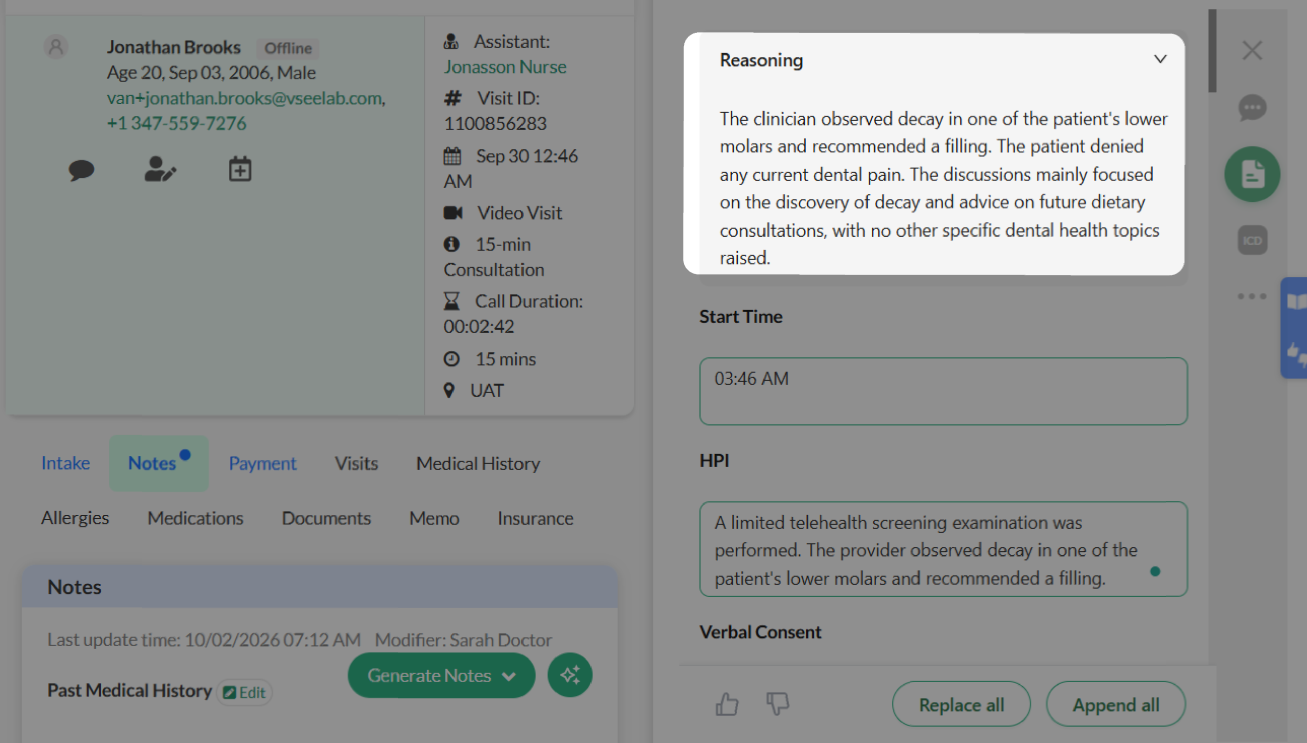Screen dimensions: 1307x743
Task: Give a thumbs up on generated notes
Action: pos(727,704)
